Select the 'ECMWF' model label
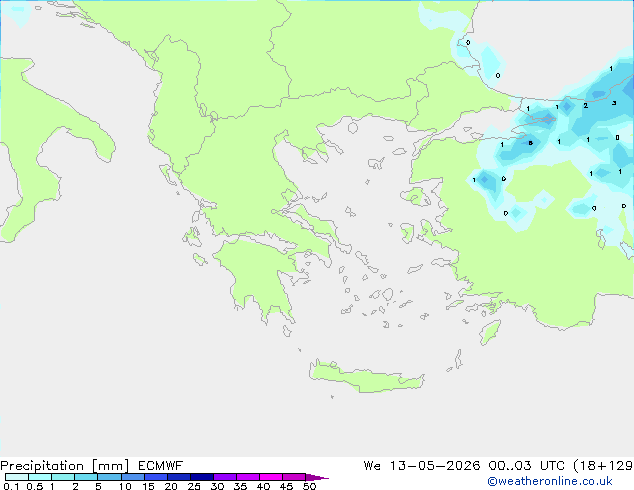Screen dimensions: 634x490 (x=161, y=466)
